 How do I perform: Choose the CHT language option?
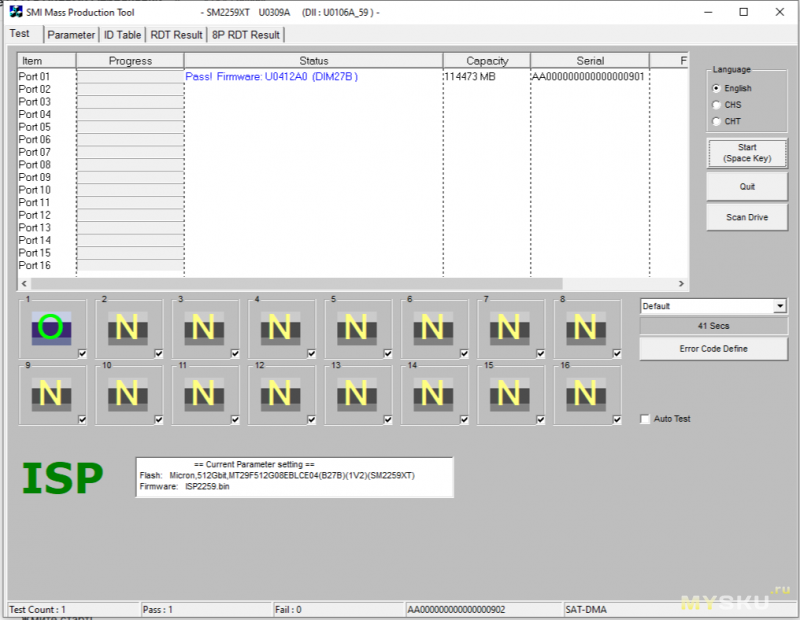click(x=715, y=121)
